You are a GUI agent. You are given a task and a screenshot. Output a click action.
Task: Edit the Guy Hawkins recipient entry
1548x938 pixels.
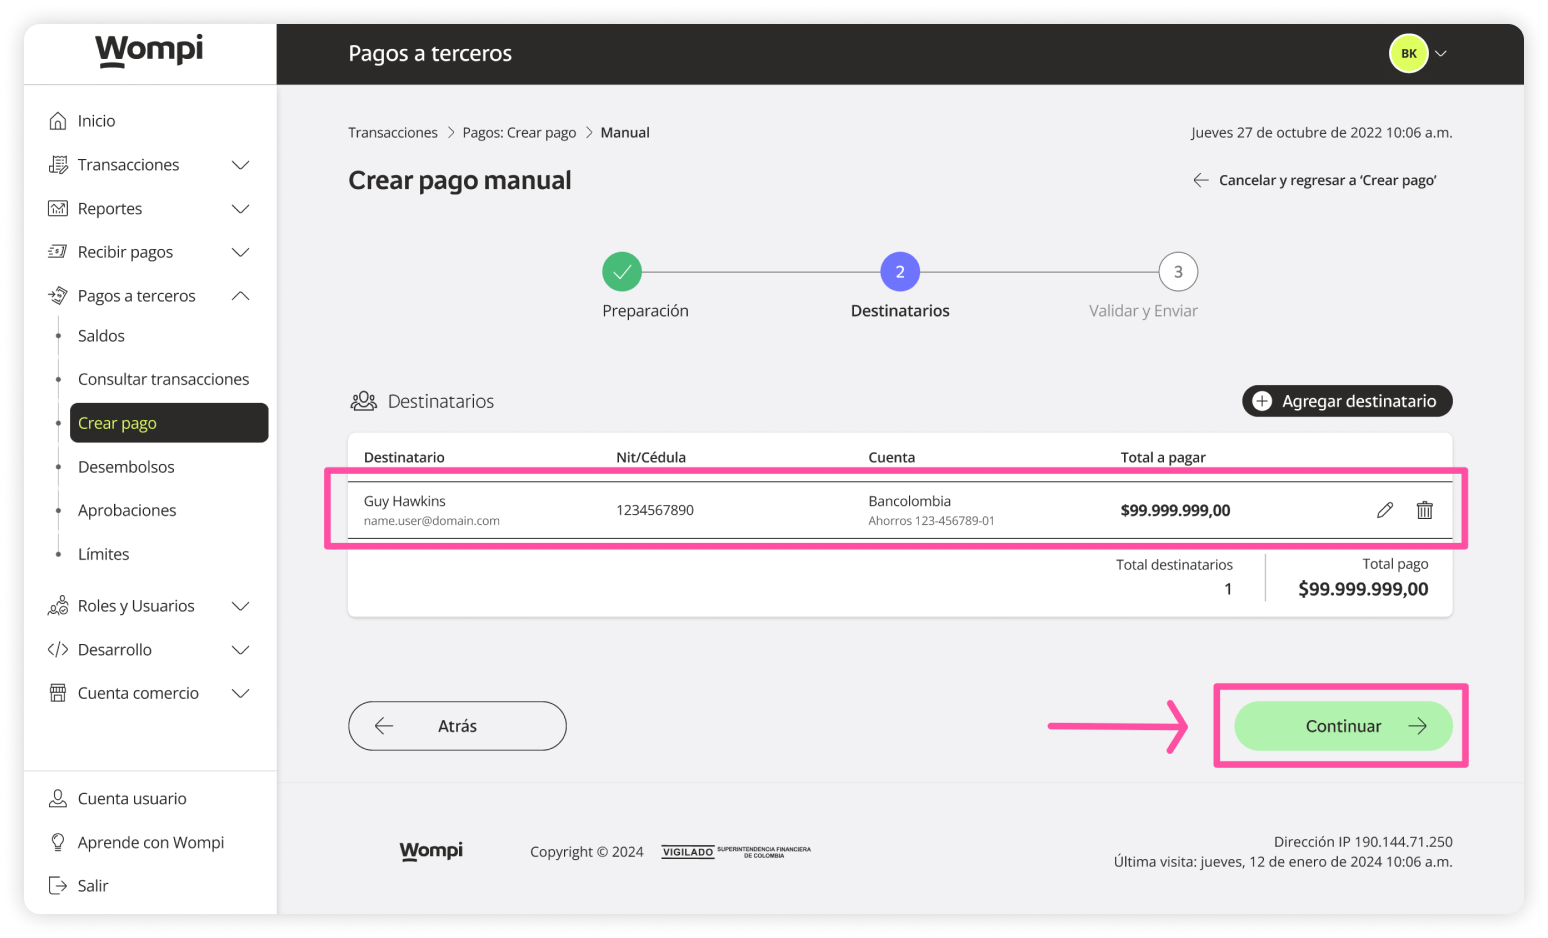(x=1385, y=510)
